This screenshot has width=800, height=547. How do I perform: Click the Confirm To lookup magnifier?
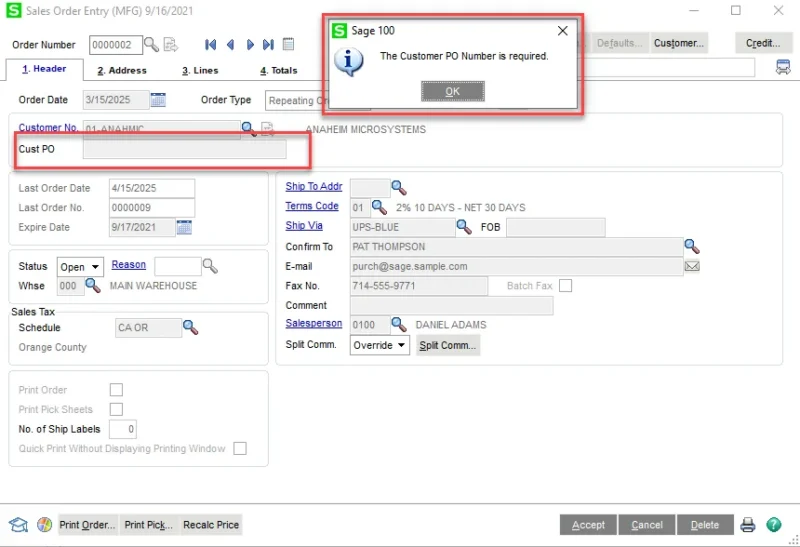click(692, 246)
